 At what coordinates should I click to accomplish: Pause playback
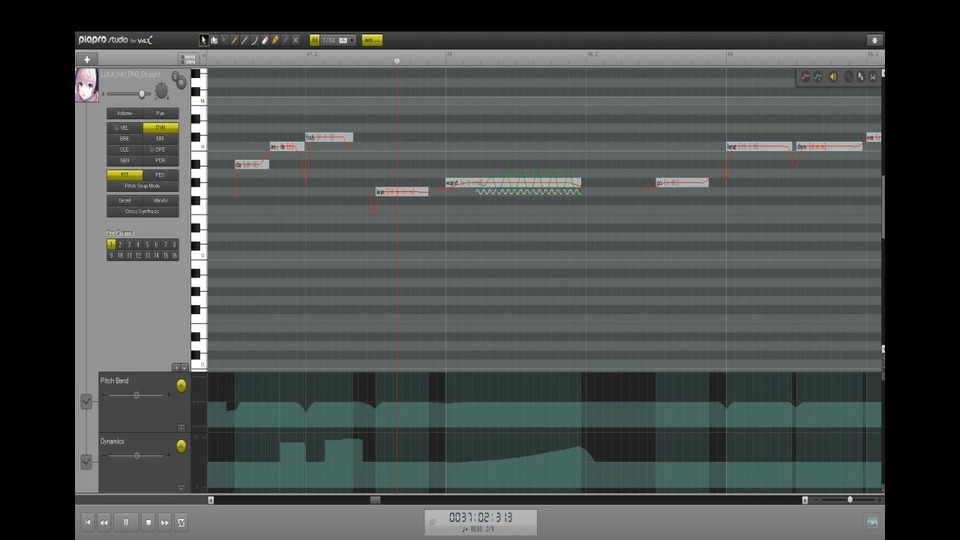click(x=126, y=522)
